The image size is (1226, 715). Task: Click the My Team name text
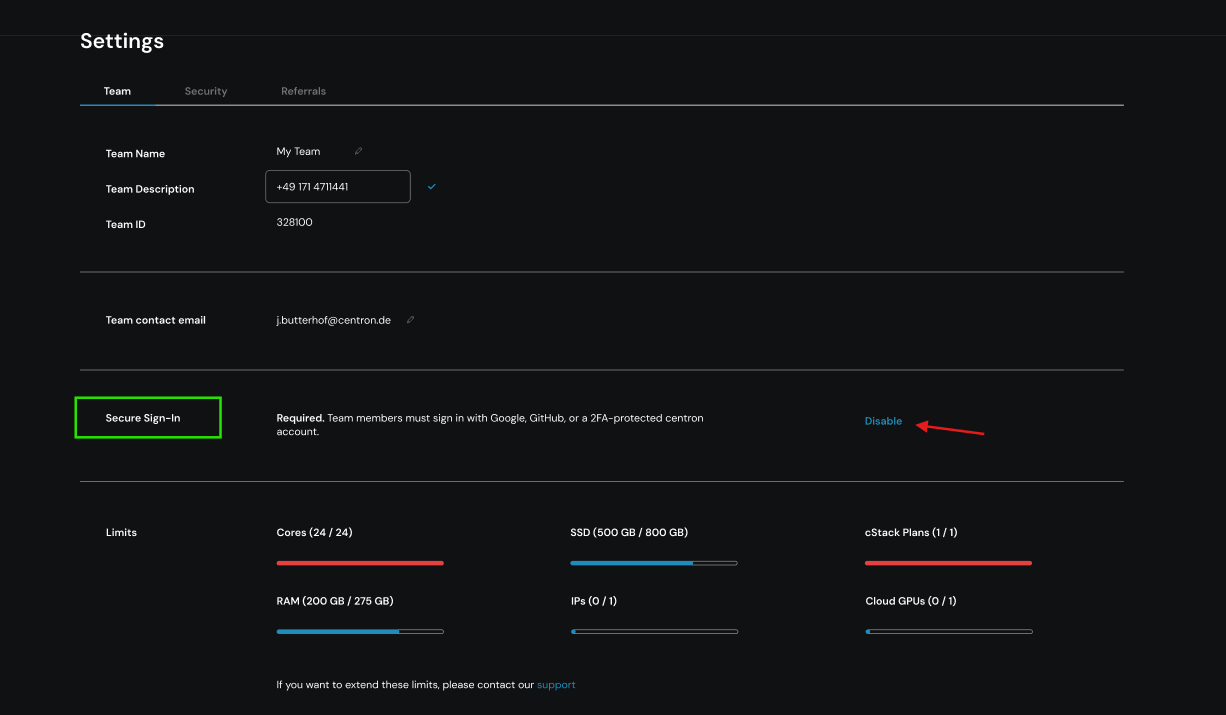[x=298, y=152]
